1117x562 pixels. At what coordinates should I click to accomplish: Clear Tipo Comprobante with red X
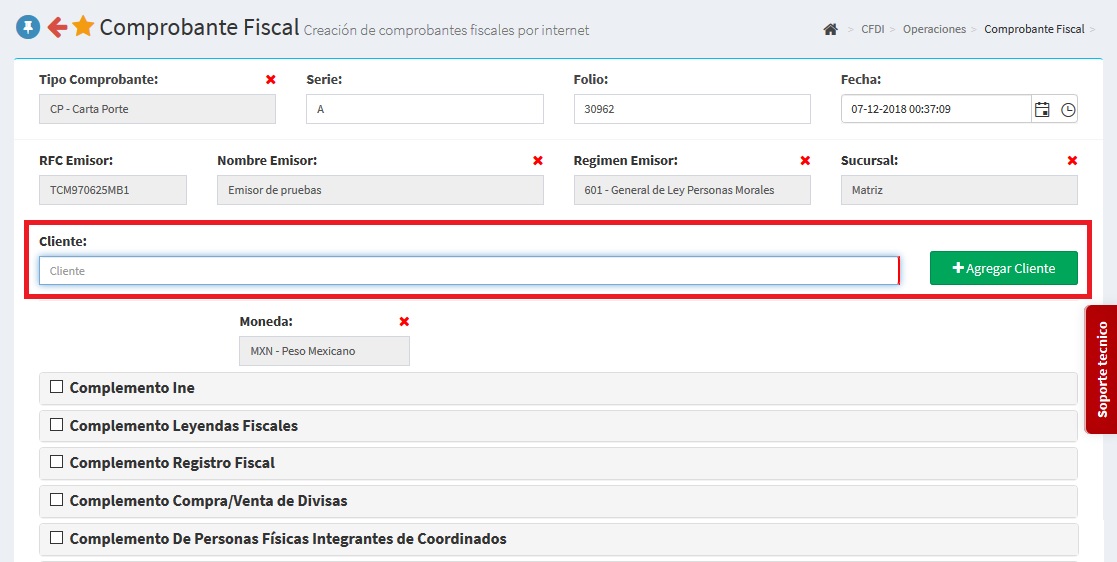(270, 80)
